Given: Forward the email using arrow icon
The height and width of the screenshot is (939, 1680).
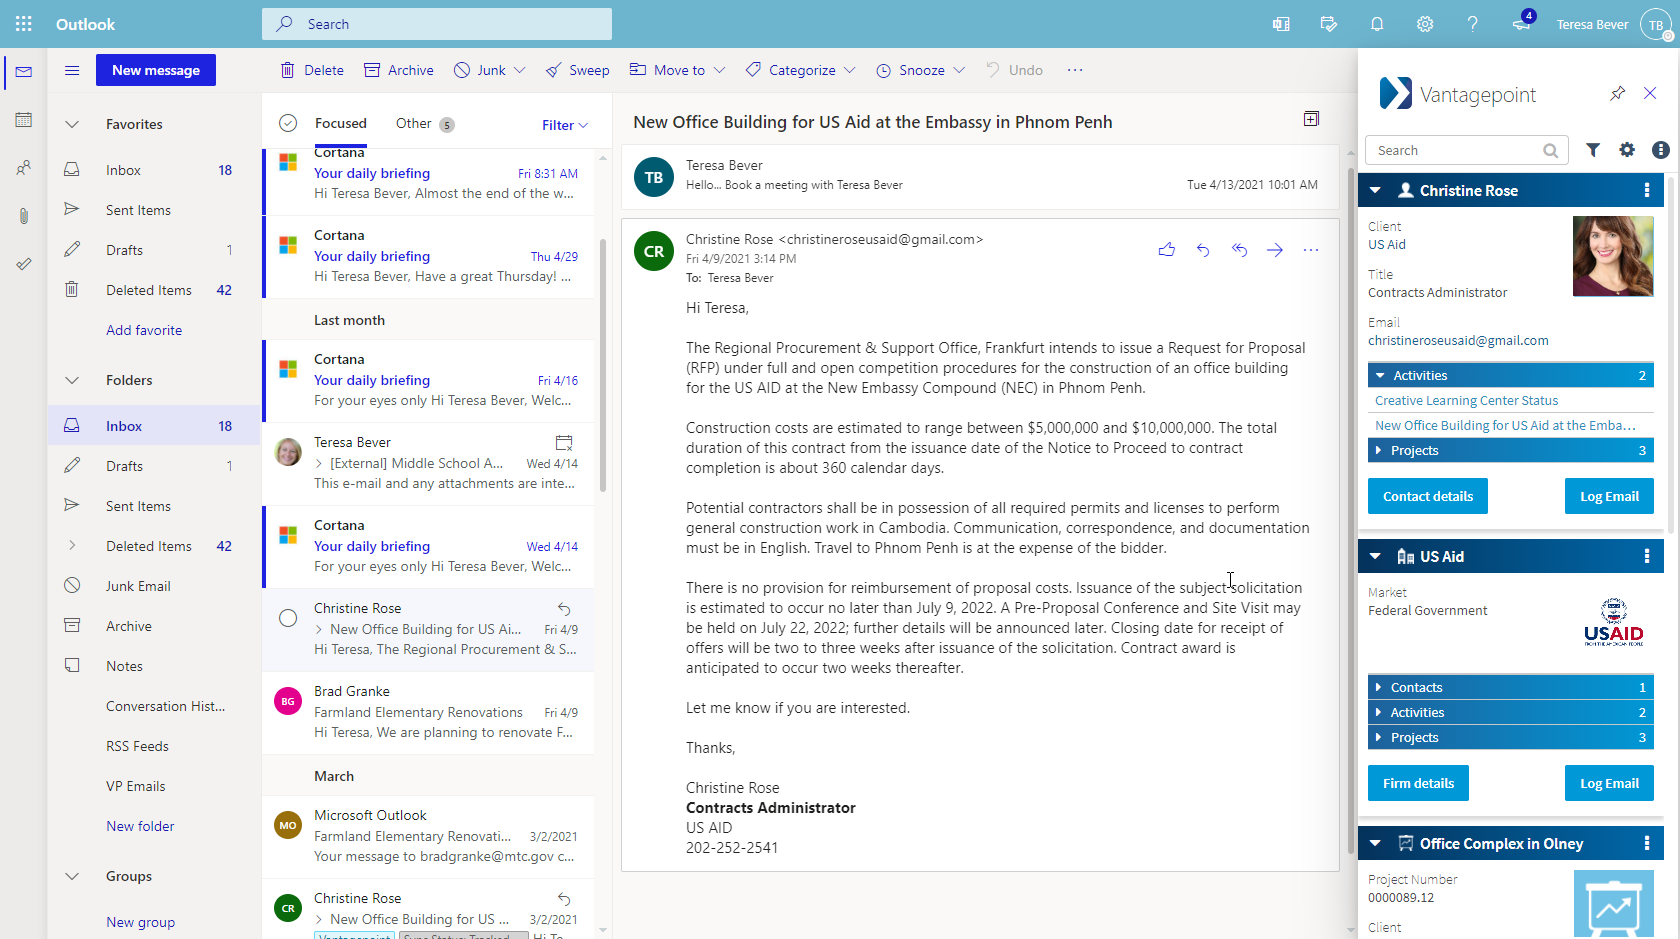Looking at the screenshot, I should [x=1275, y=250].
